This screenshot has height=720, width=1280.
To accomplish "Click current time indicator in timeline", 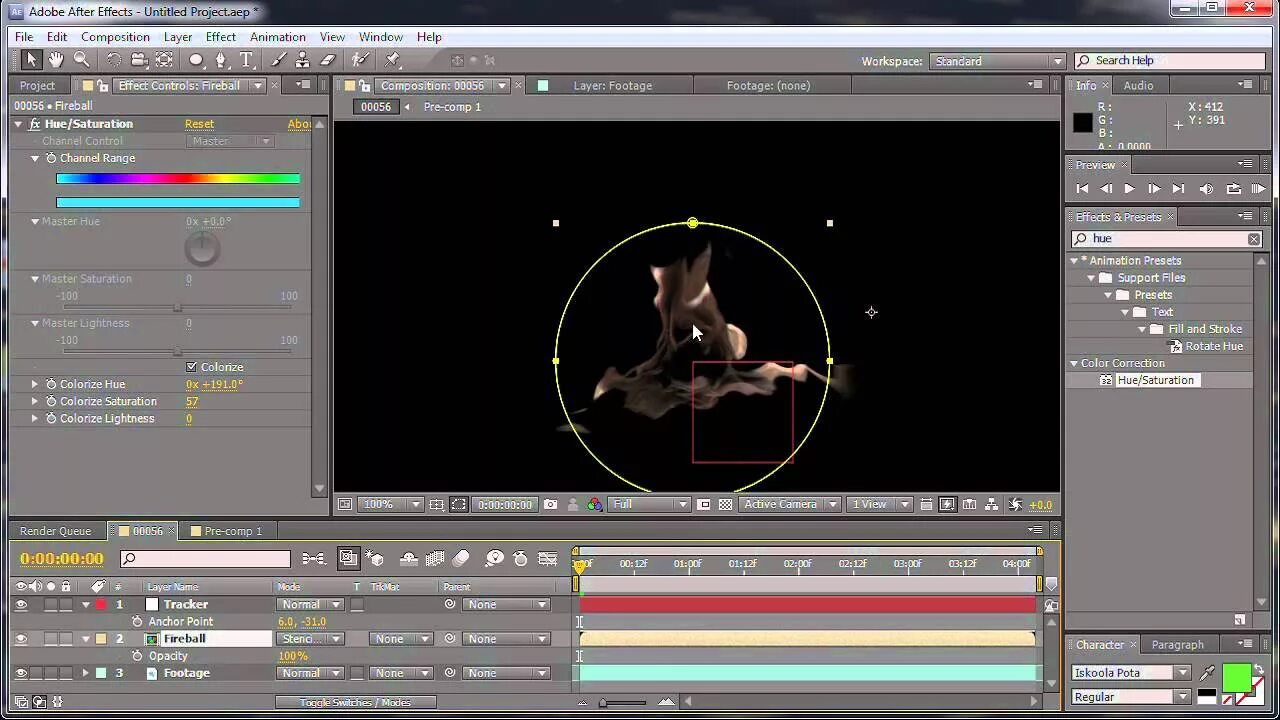I will point(579,566).
